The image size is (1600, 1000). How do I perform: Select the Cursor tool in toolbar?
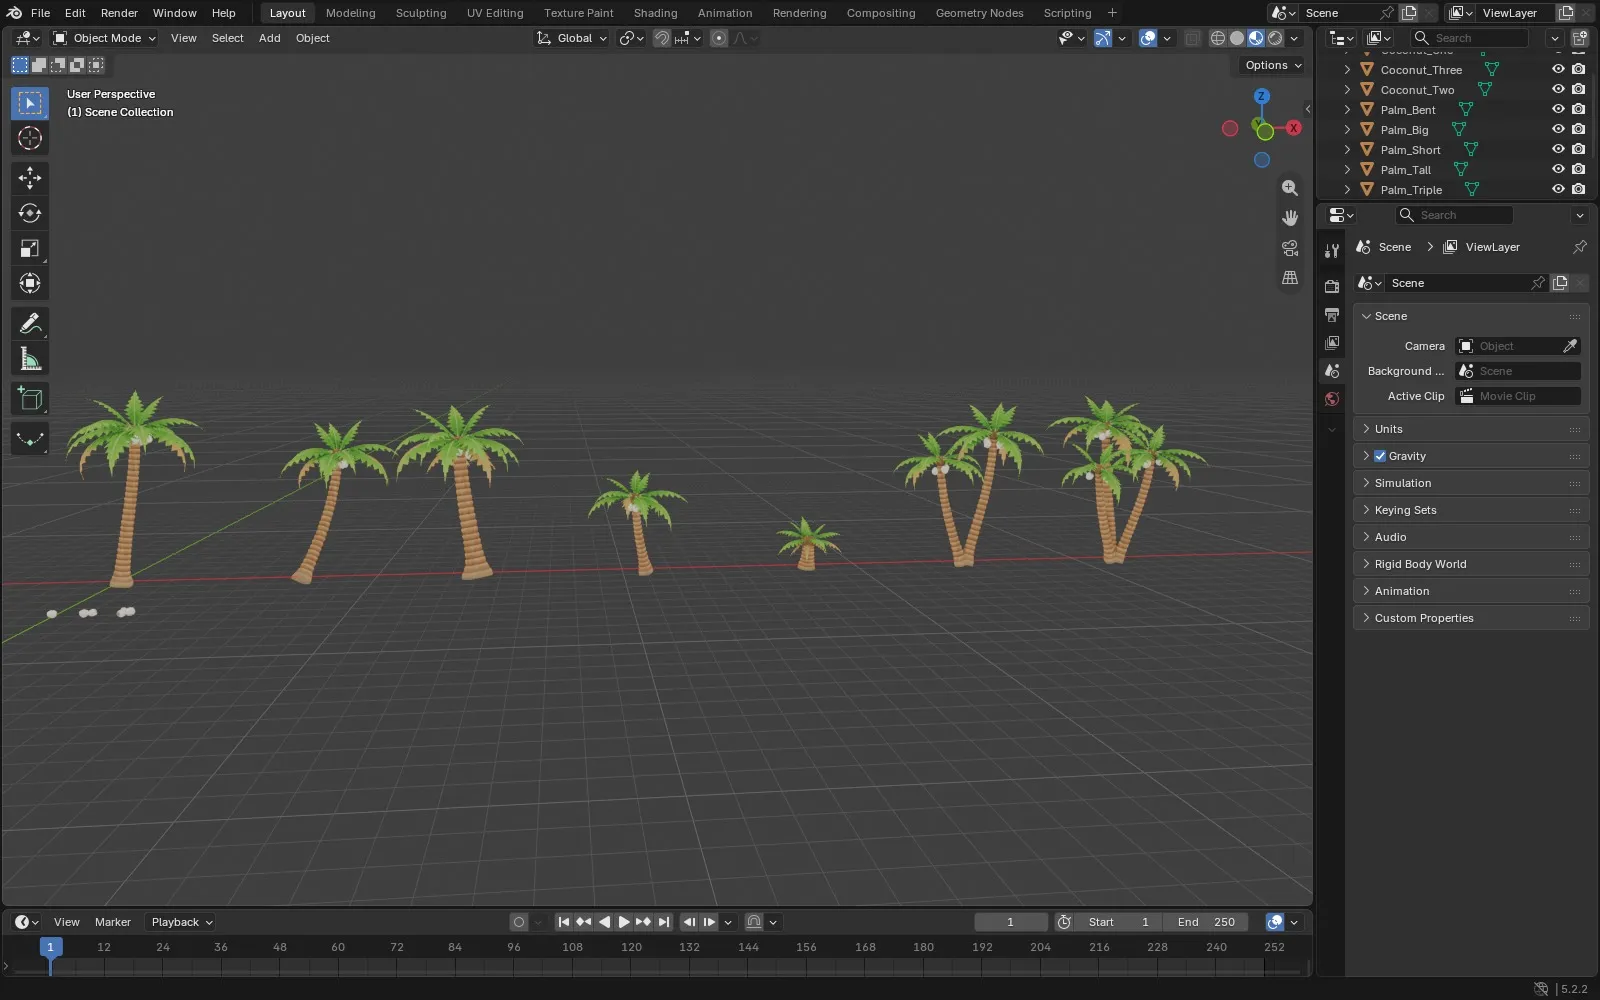(30, 138)
